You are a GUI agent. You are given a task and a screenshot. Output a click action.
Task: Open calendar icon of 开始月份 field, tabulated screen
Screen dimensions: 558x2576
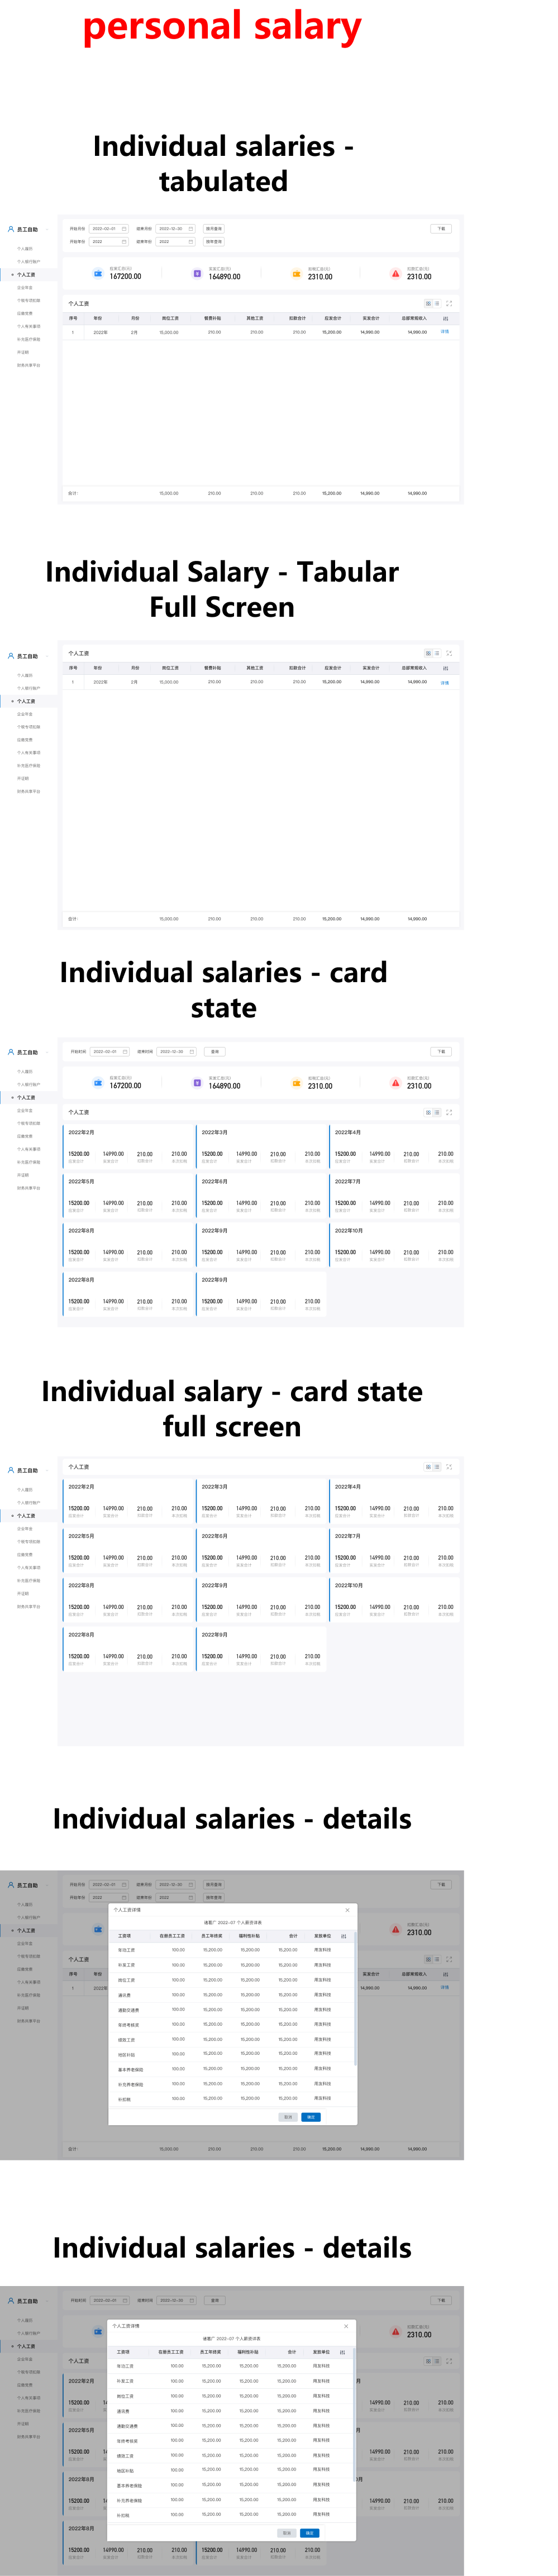[x=124, y=229]
